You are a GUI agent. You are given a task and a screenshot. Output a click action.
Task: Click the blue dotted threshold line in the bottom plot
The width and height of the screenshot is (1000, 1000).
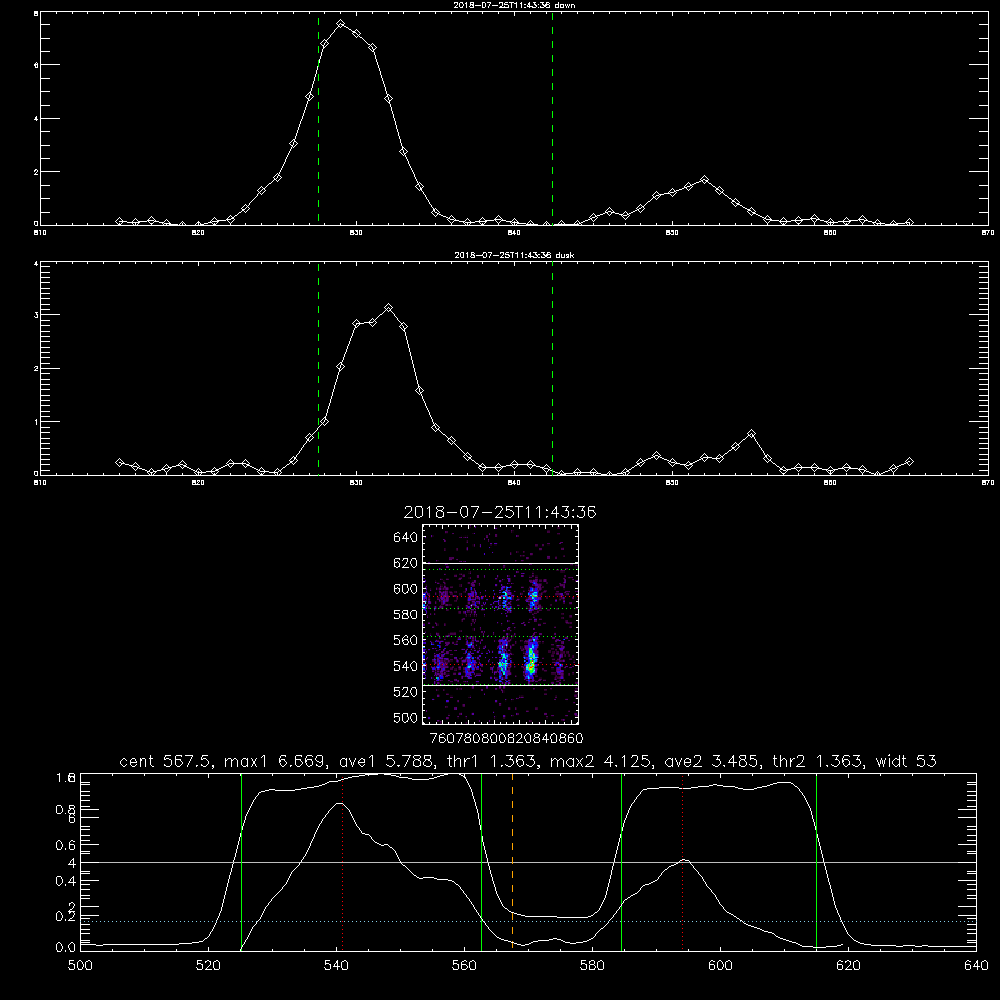(528, 922)
